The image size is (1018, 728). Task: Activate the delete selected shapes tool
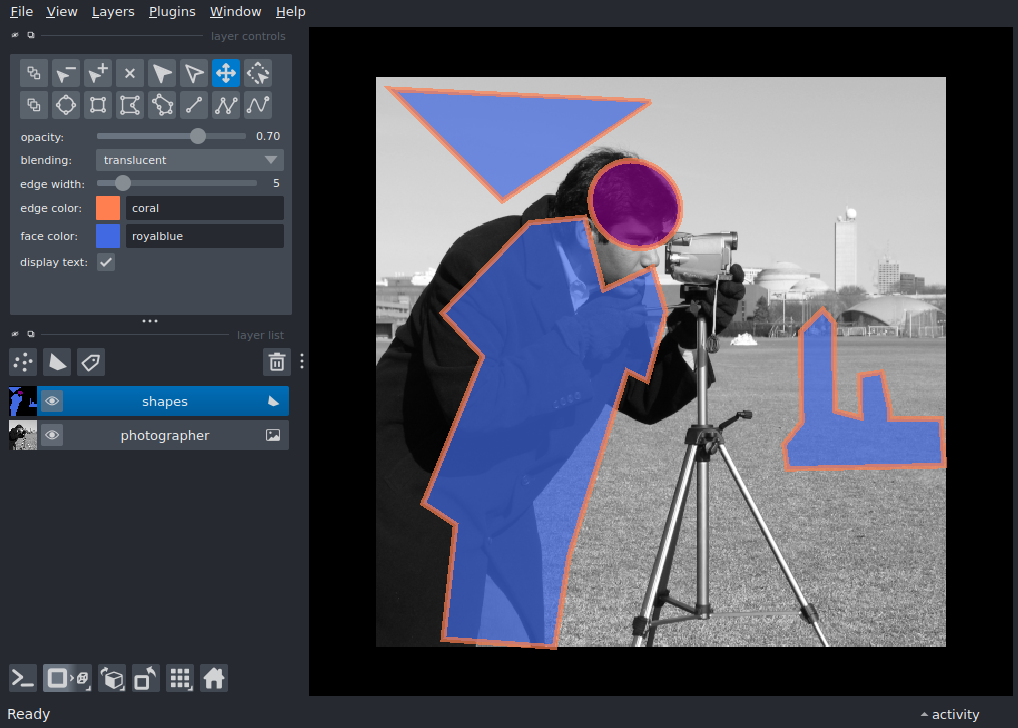pyautogui.click(x=129, y=73)
